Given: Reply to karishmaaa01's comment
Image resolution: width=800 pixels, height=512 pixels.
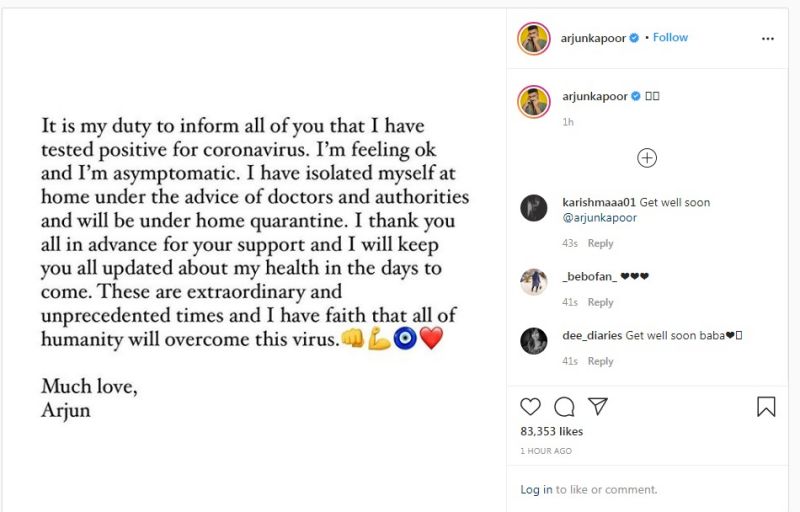Looking at the screenshot, I should [x=600, y=243].
